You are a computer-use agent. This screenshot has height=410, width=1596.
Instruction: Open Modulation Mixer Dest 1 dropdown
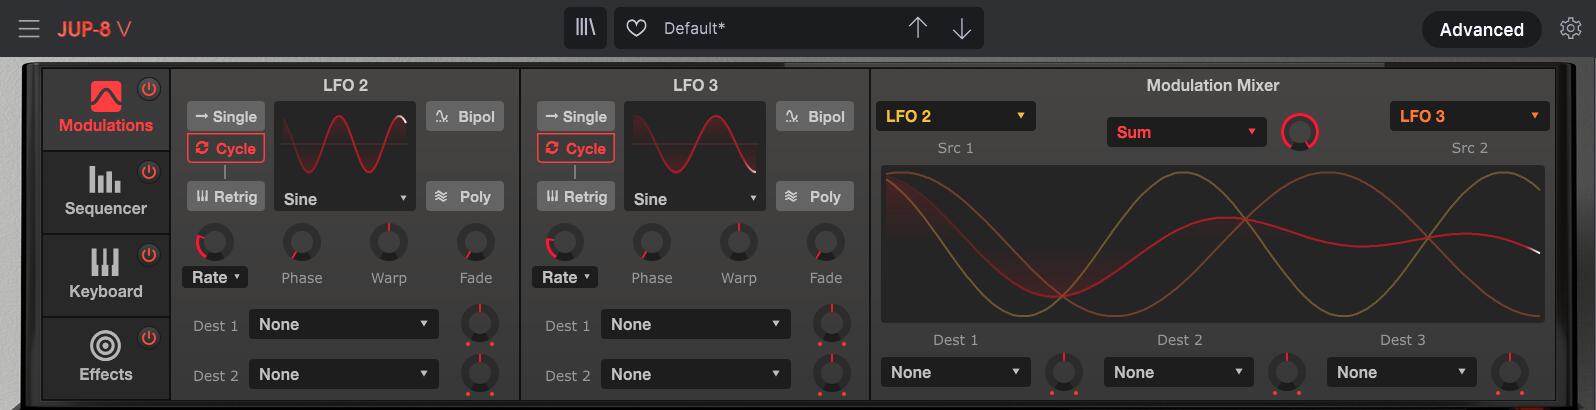[955, 372]
